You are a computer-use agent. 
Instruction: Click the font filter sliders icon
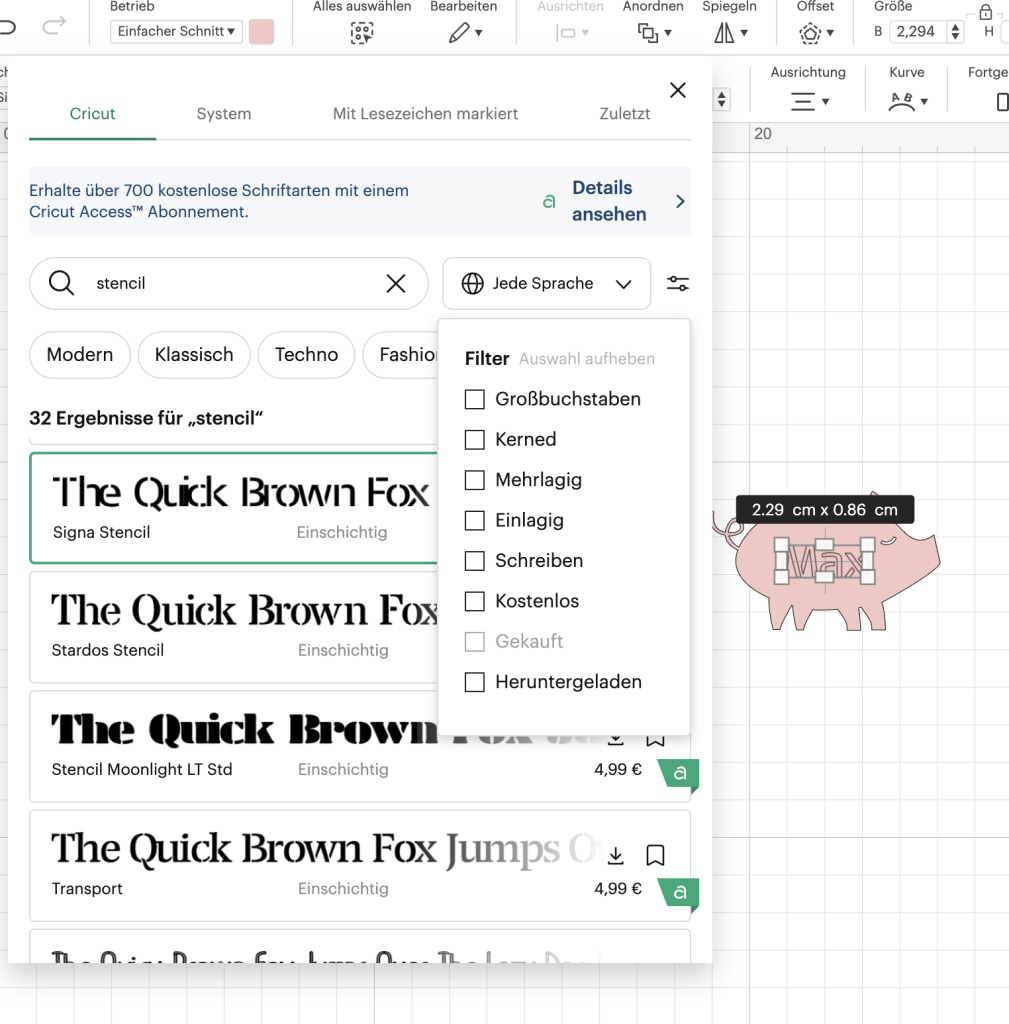point(678,284)
